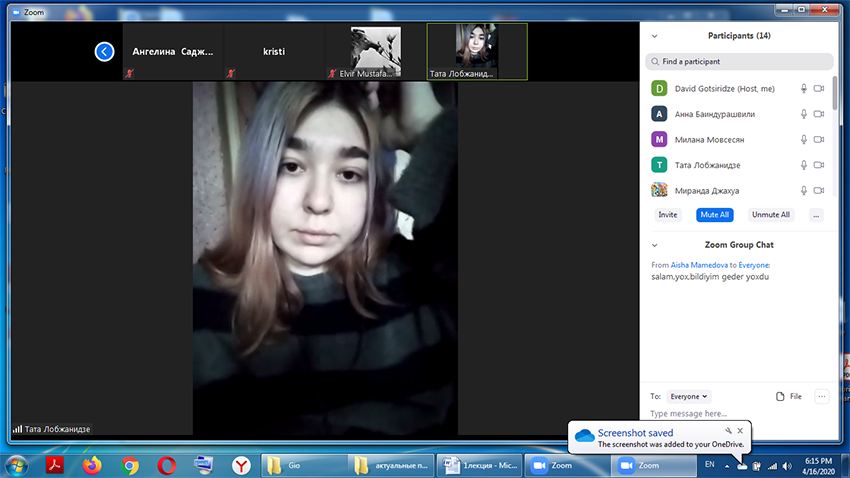Collapse the Zoom Group Chat chevron

[x=654, y=244]
